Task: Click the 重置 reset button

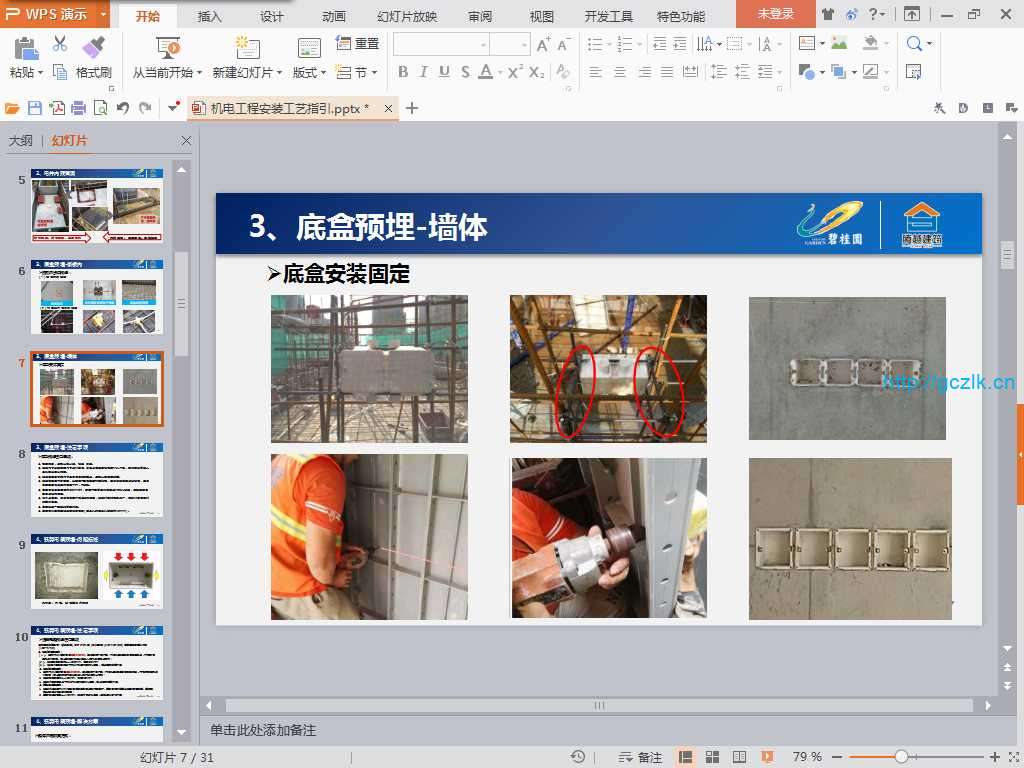Action: 358,44
